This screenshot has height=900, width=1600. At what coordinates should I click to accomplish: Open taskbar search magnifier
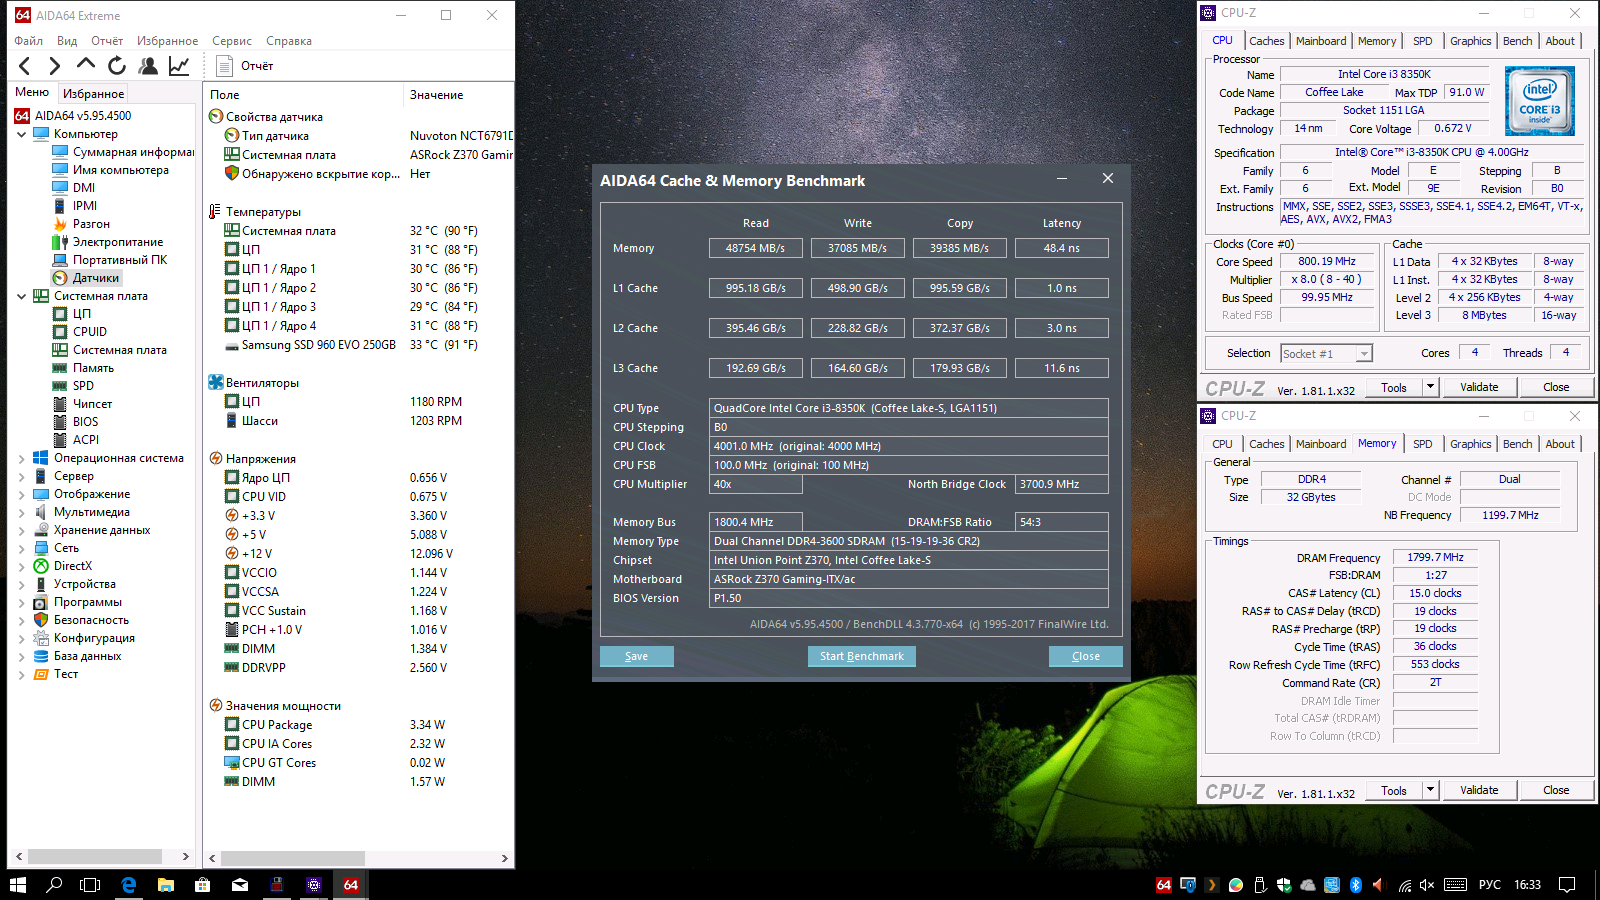point(54,885)
